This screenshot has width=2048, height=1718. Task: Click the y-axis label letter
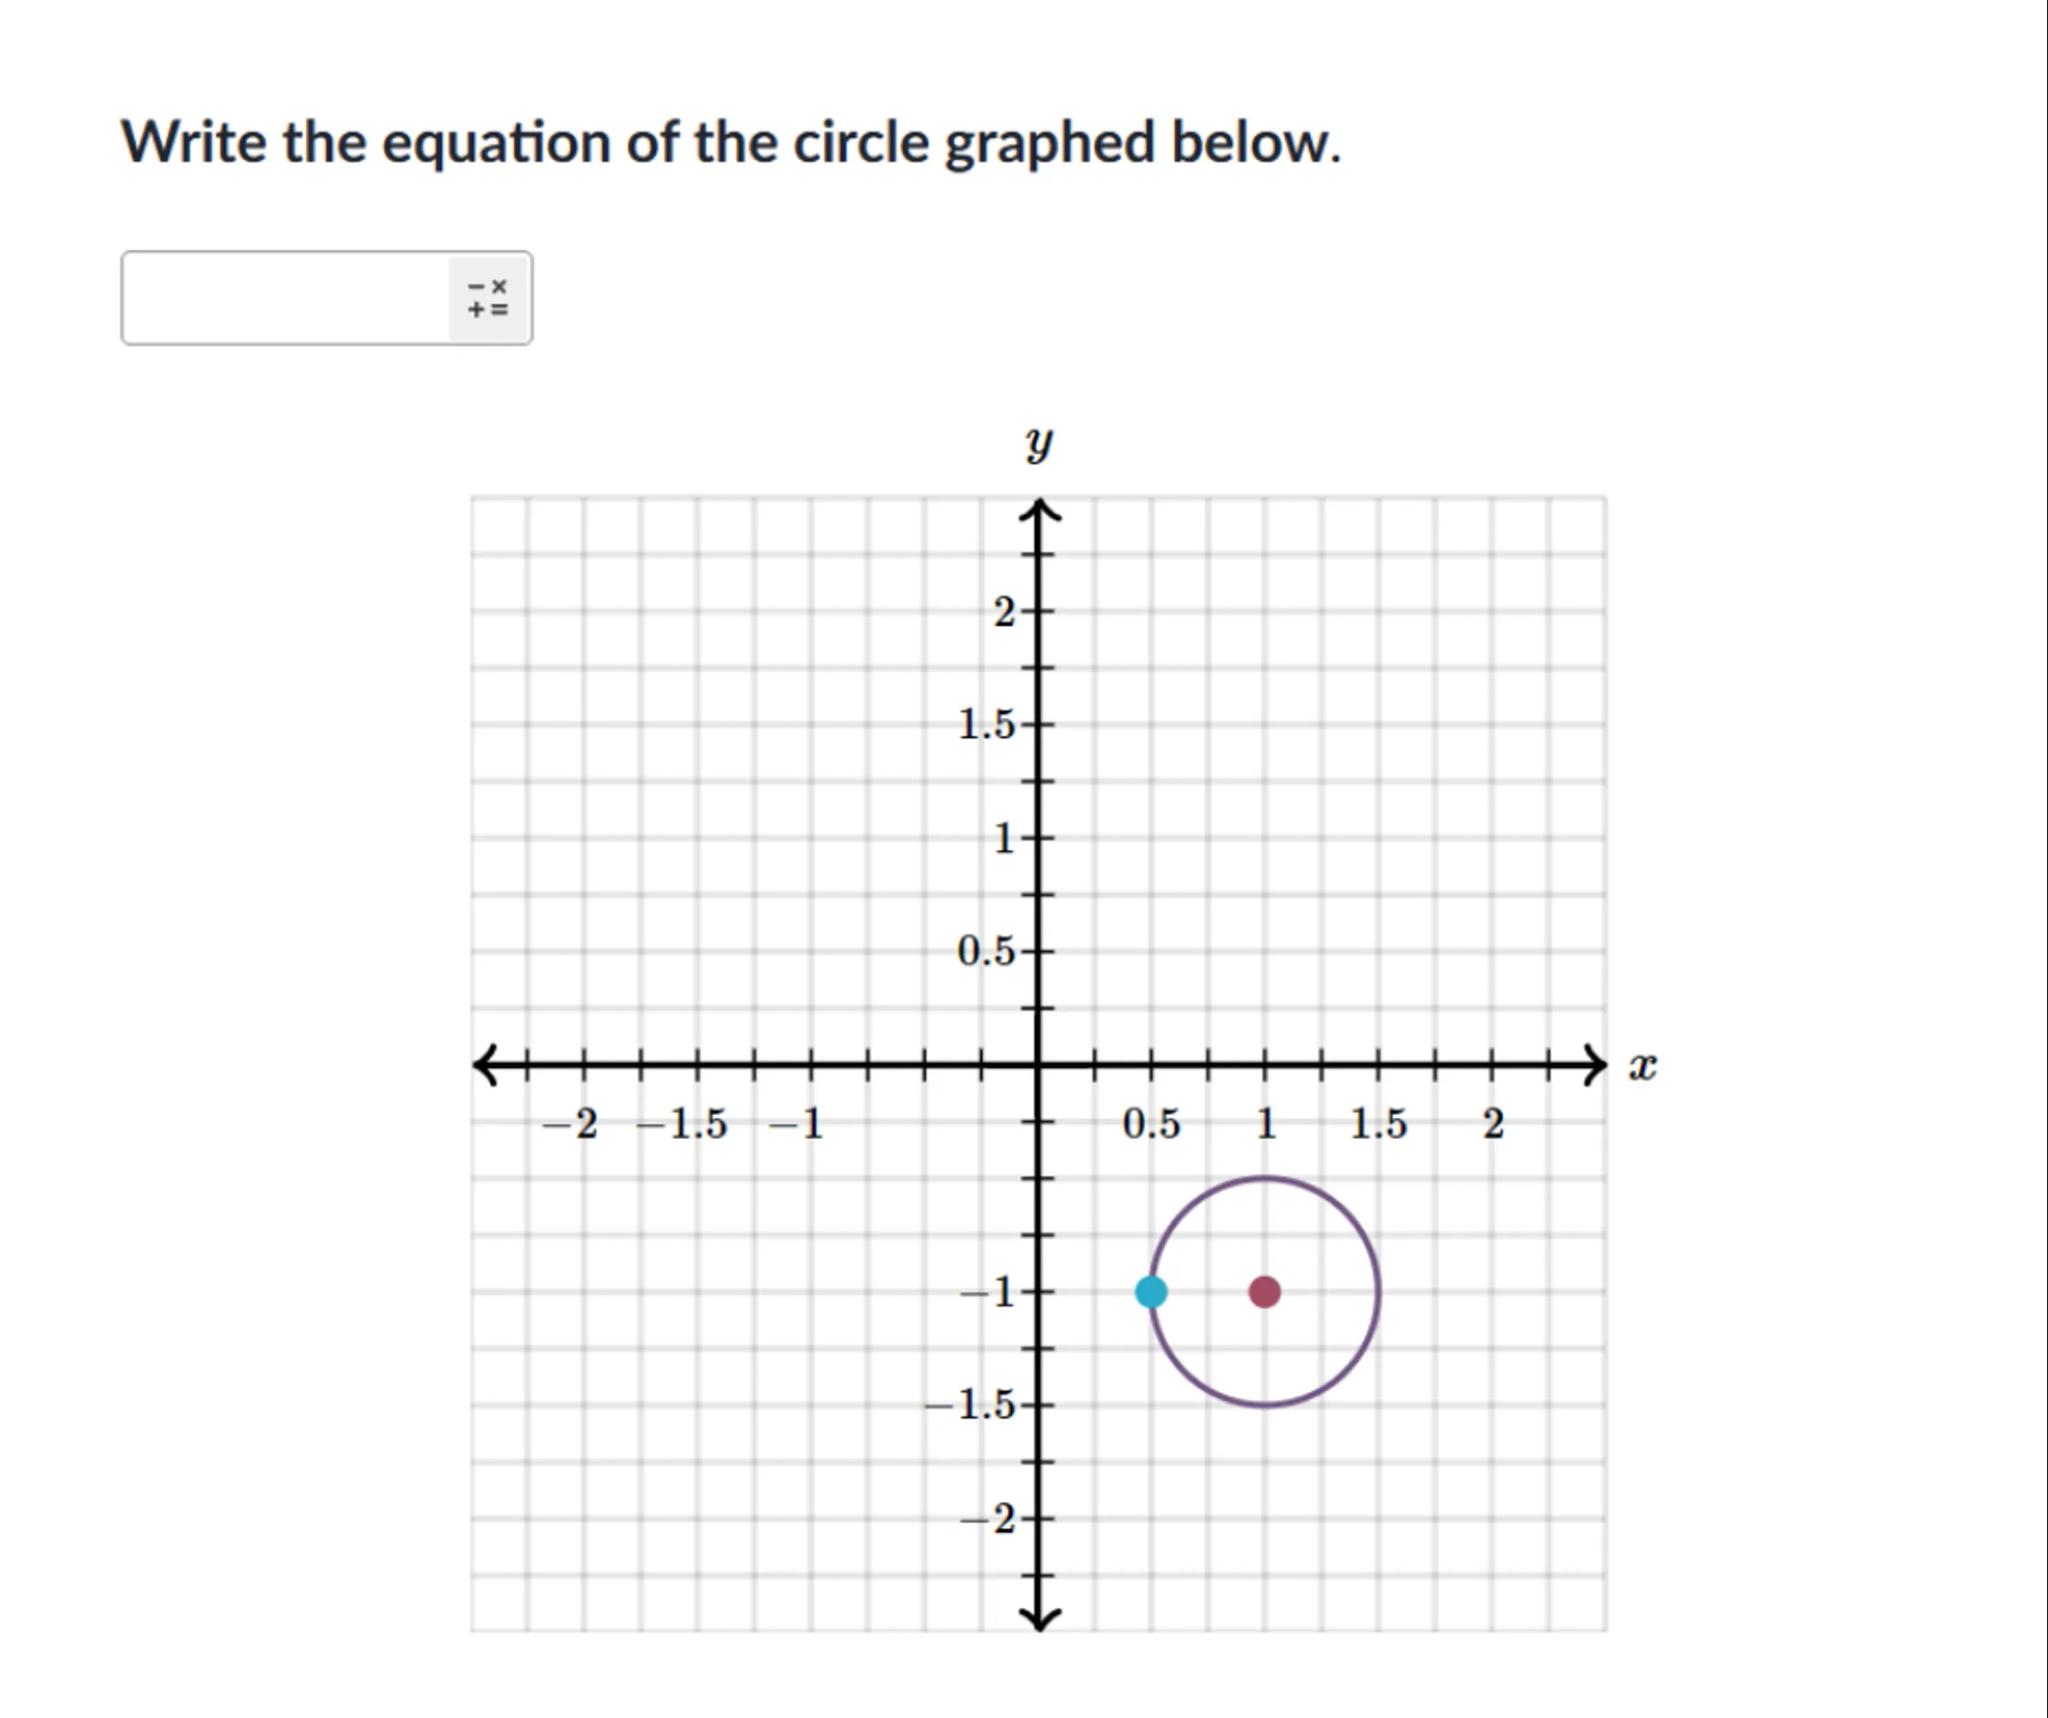click(1039, 443)
